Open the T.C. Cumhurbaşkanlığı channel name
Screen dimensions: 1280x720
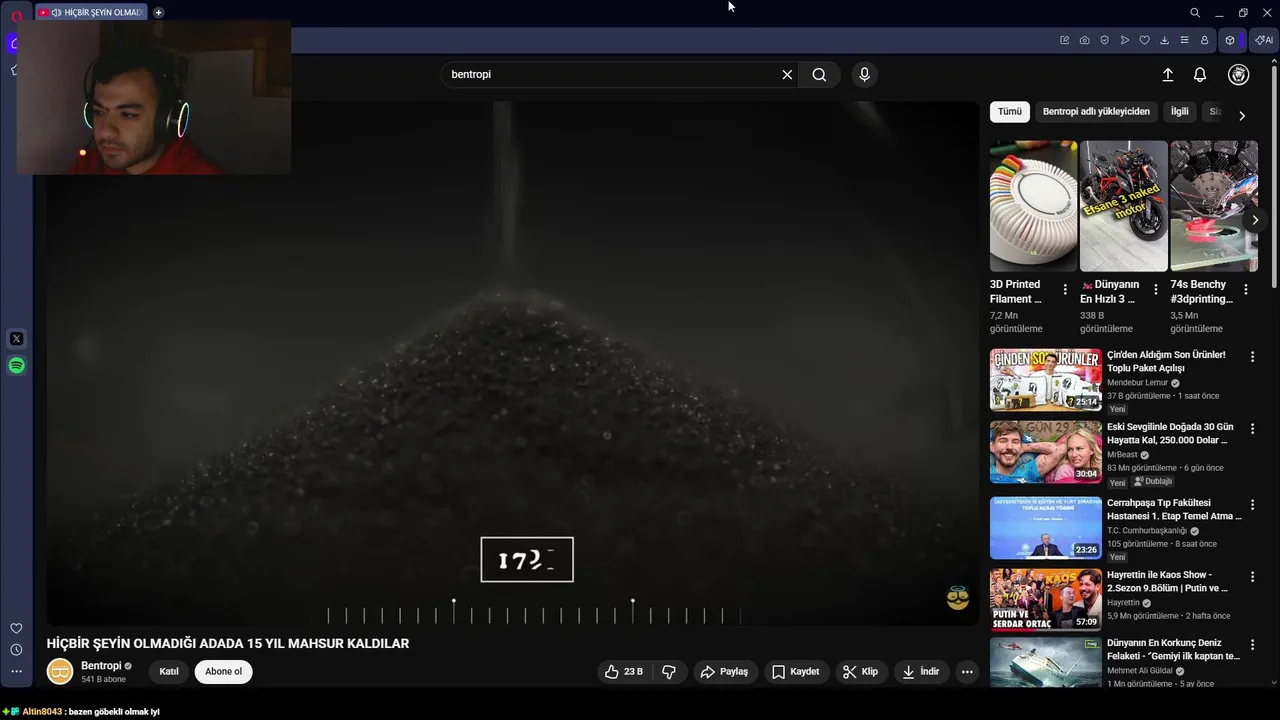[1146, 531]
